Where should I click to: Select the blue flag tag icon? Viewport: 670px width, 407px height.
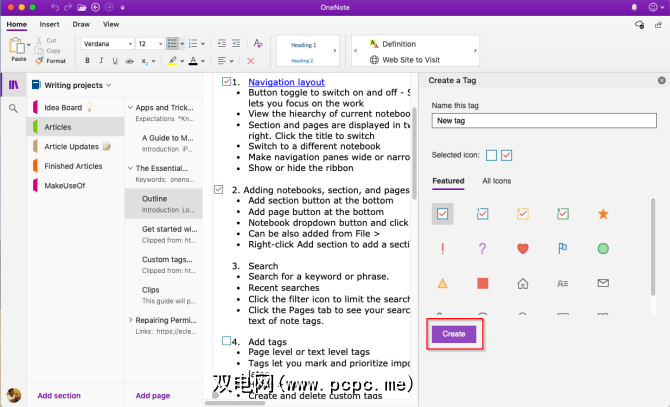[x=563, y=249]
